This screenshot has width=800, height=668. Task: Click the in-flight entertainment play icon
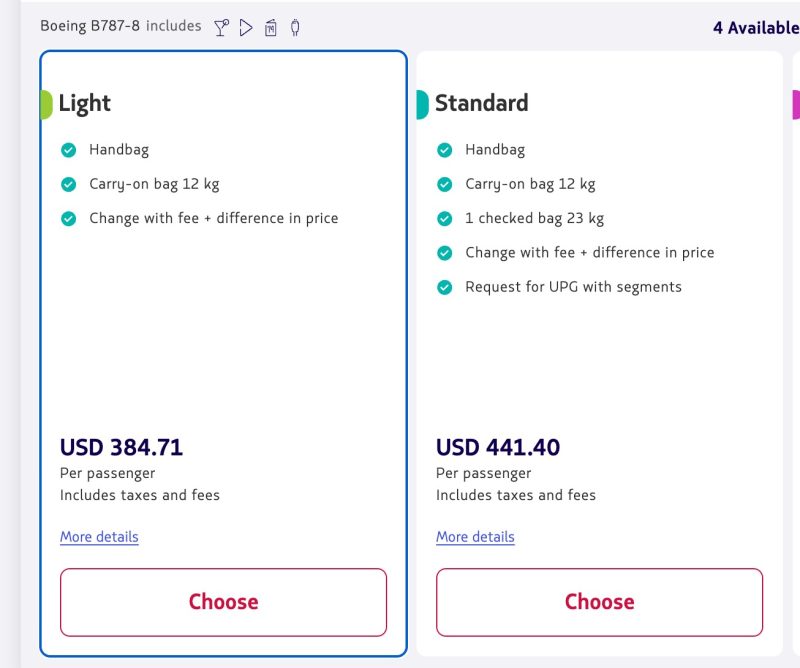pyautogui.click(x=246, y=27)
